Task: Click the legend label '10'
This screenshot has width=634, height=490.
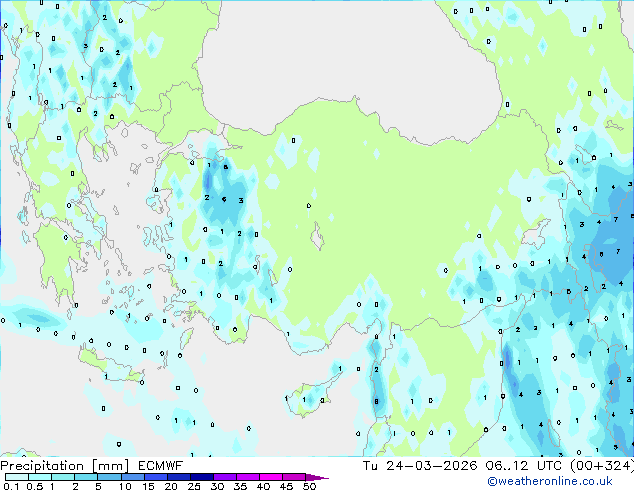Action: 125,486
